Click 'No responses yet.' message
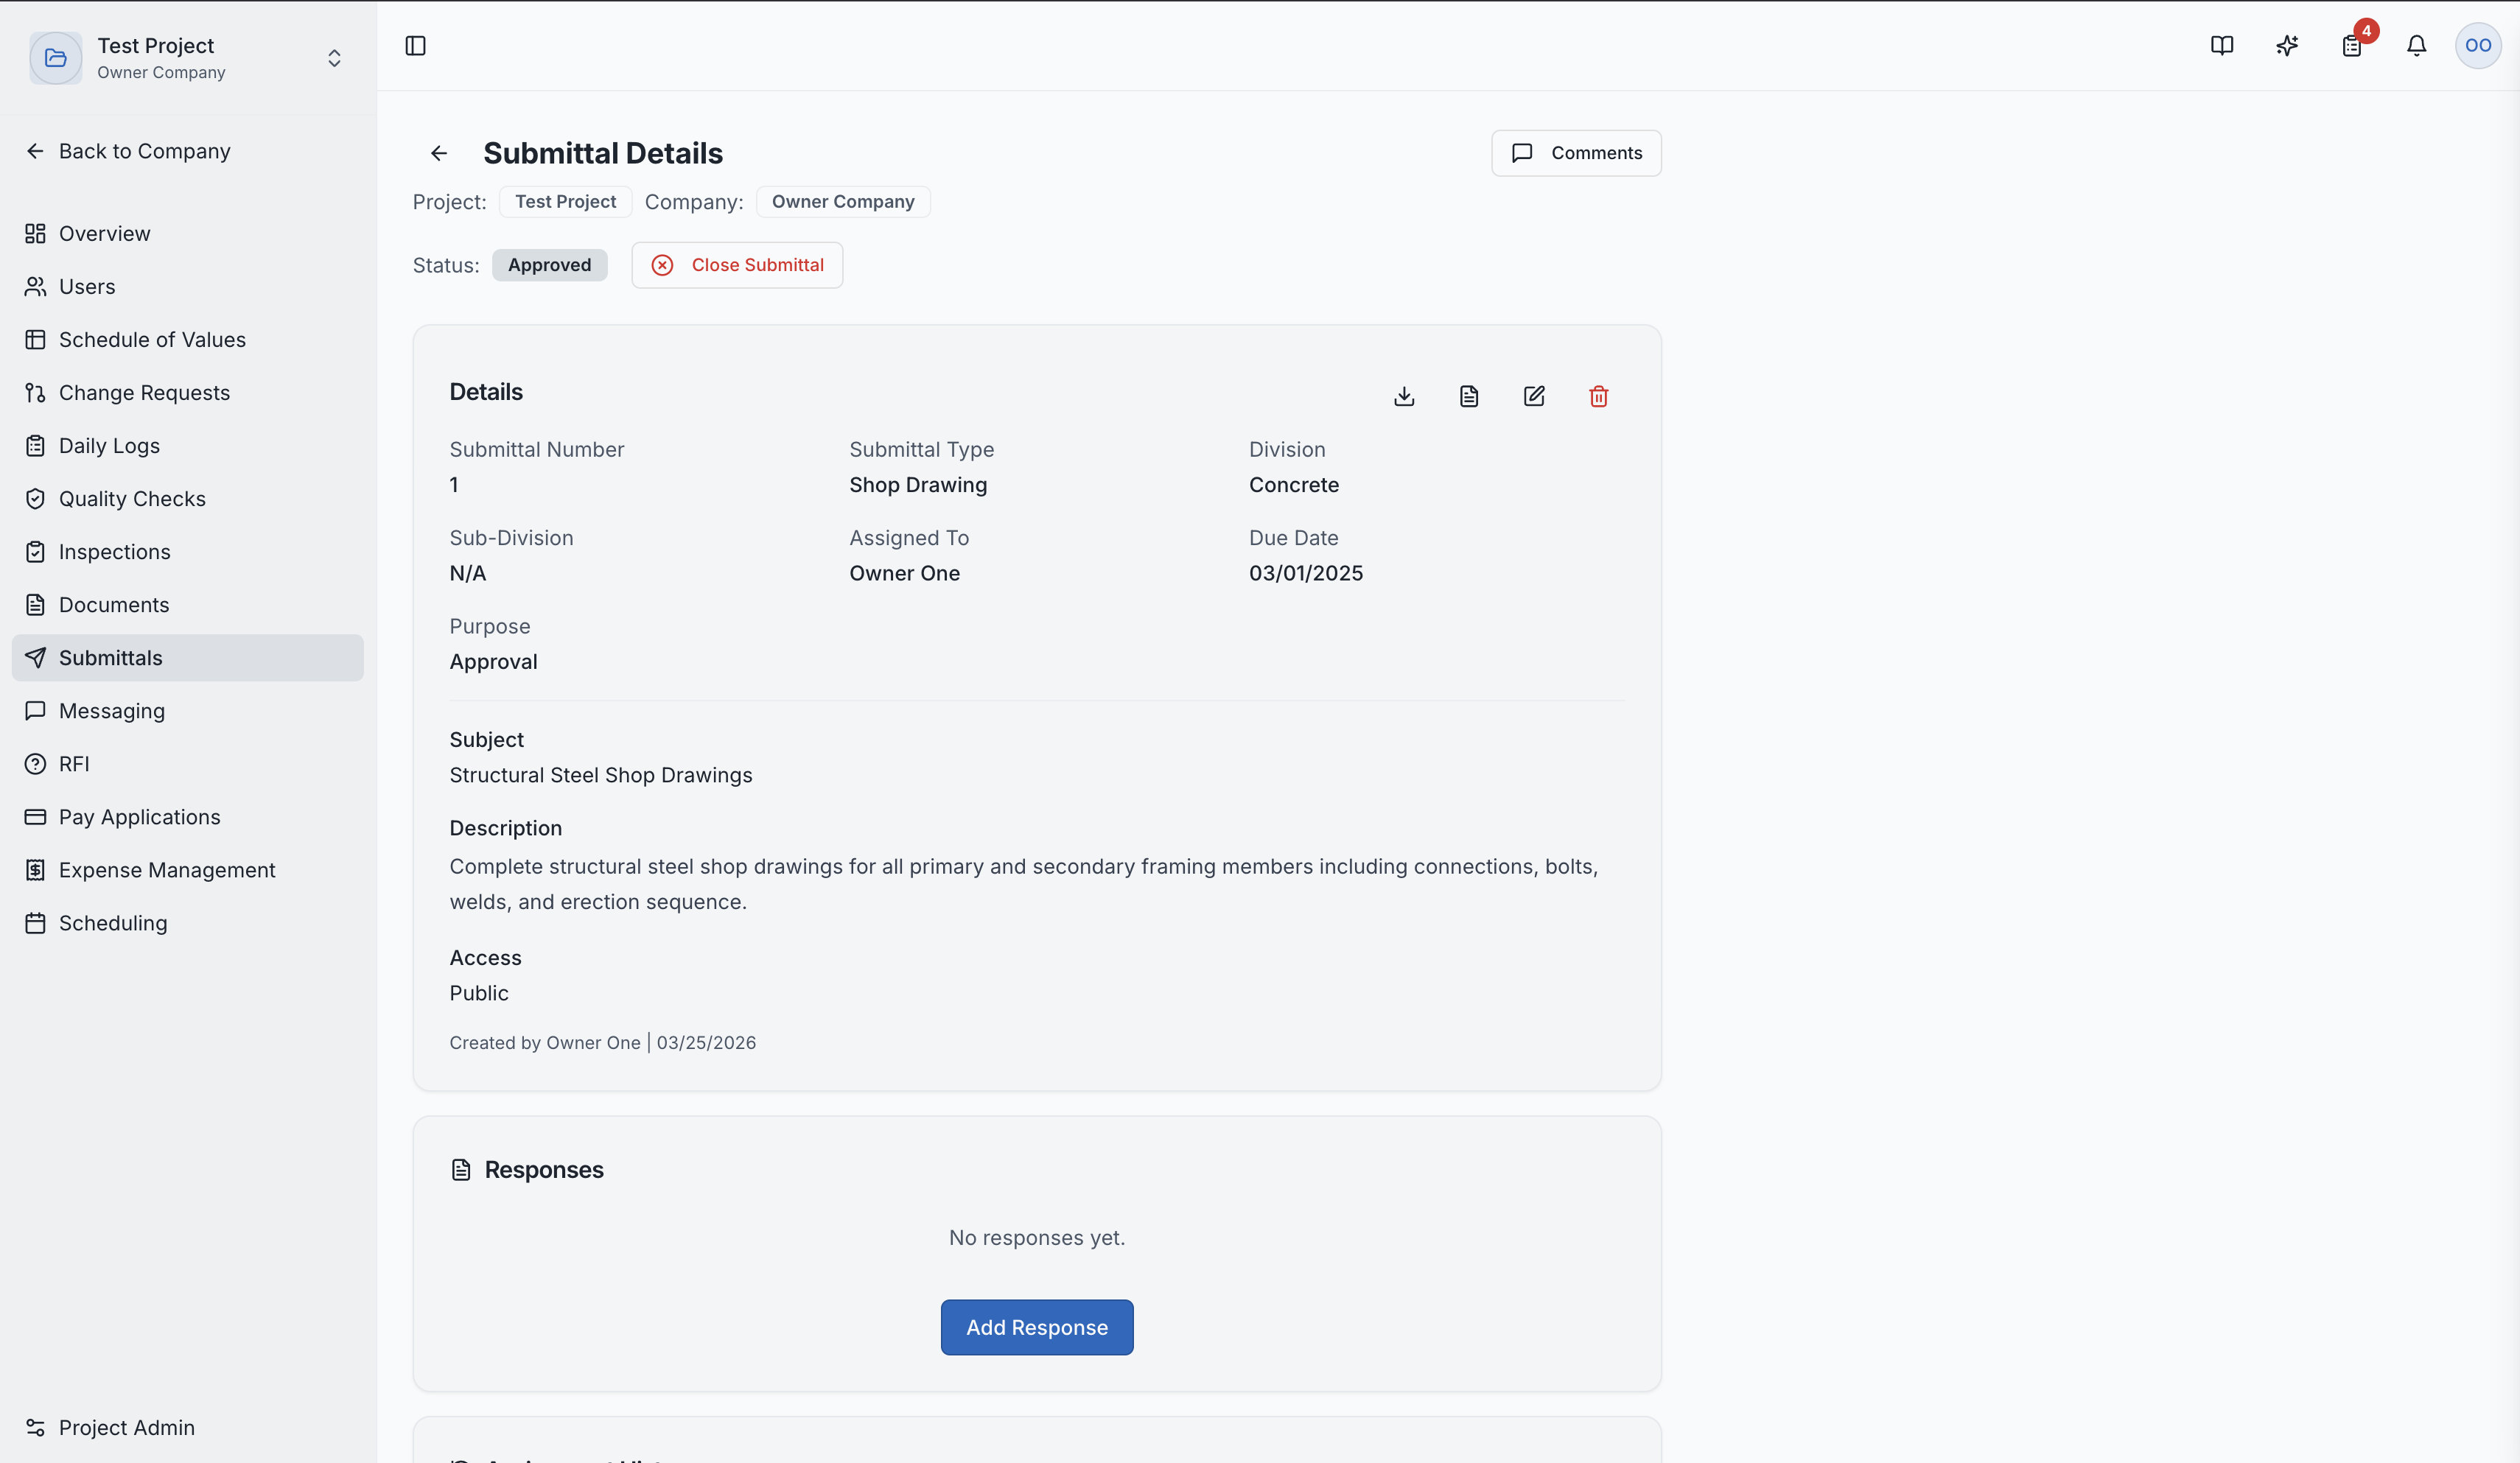Image resolution: width=2520 pixels, height=1463 pixels. [x=1037, y=1237]
